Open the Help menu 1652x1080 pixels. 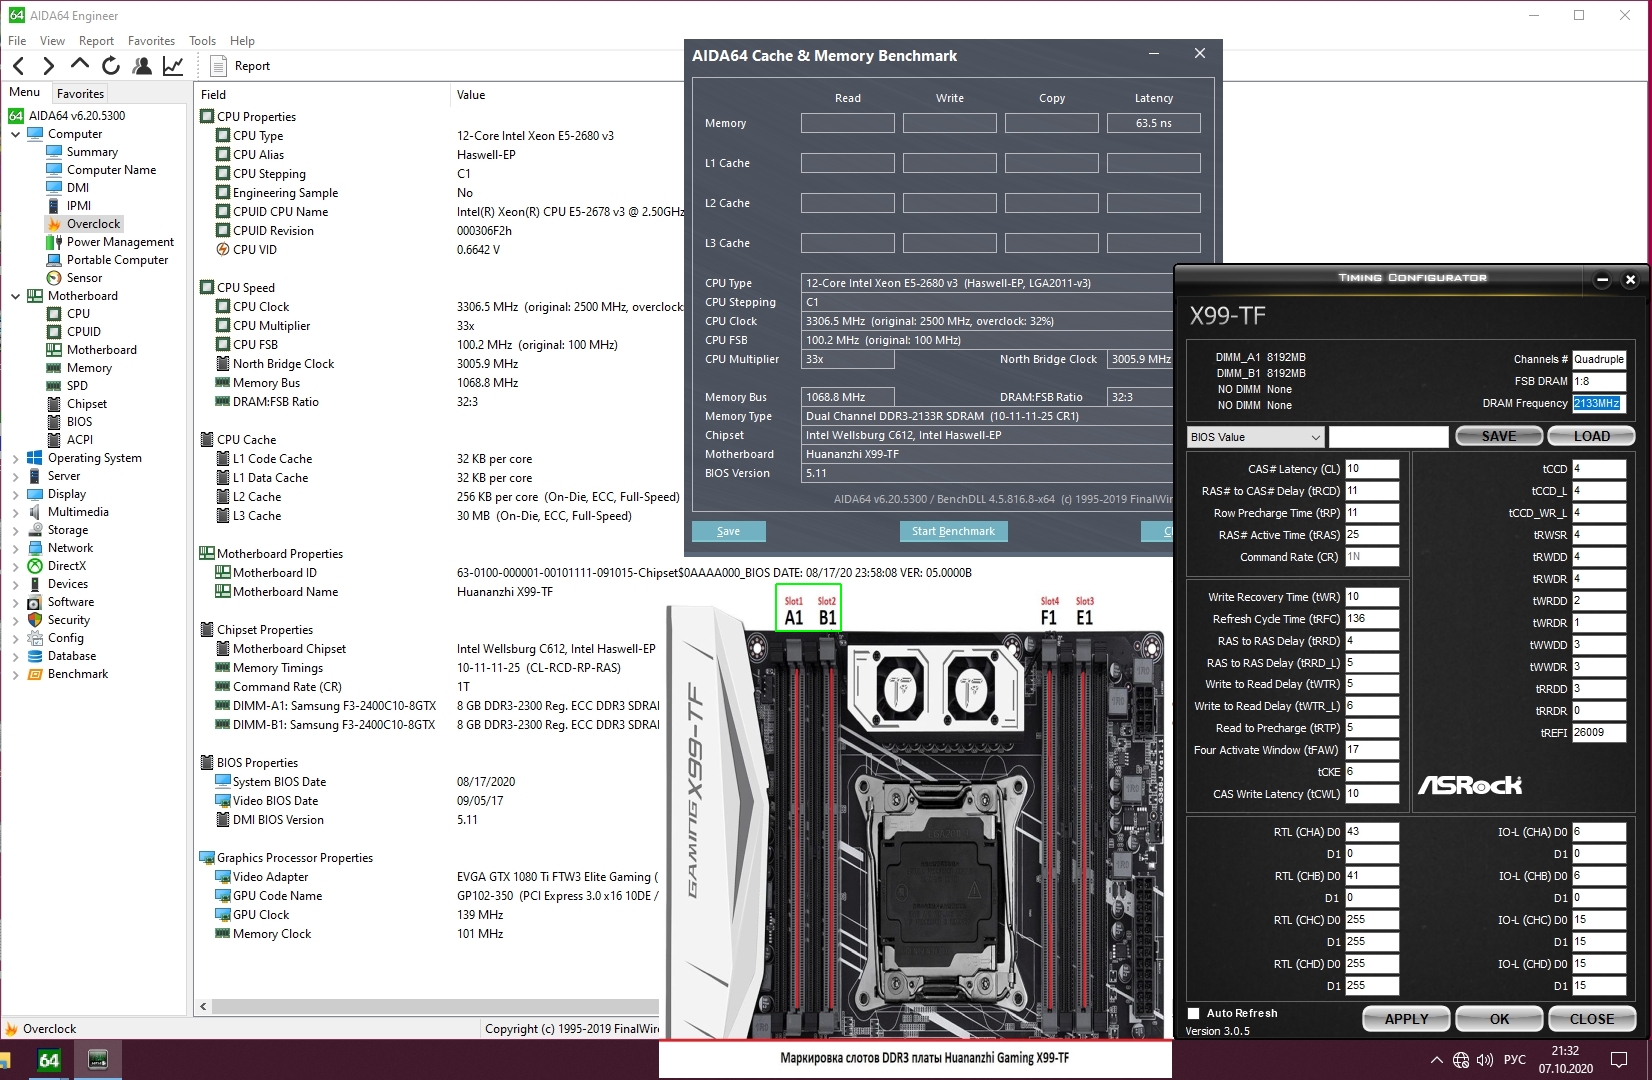coord(242,41)
